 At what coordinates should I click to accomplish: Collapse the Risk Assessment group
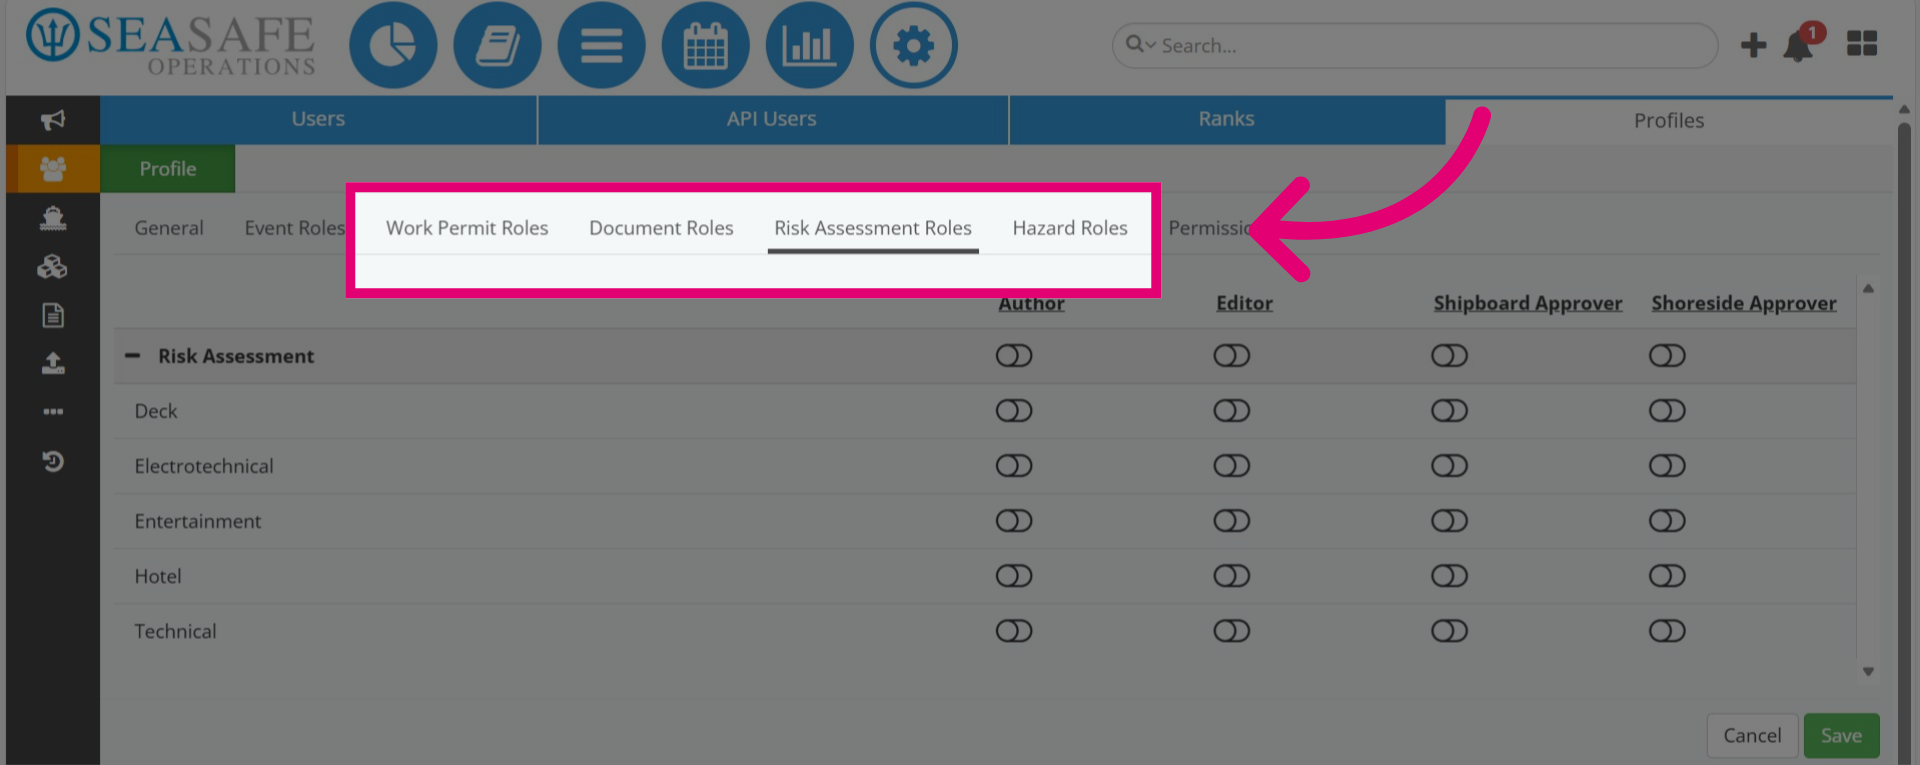coord(132,356)
